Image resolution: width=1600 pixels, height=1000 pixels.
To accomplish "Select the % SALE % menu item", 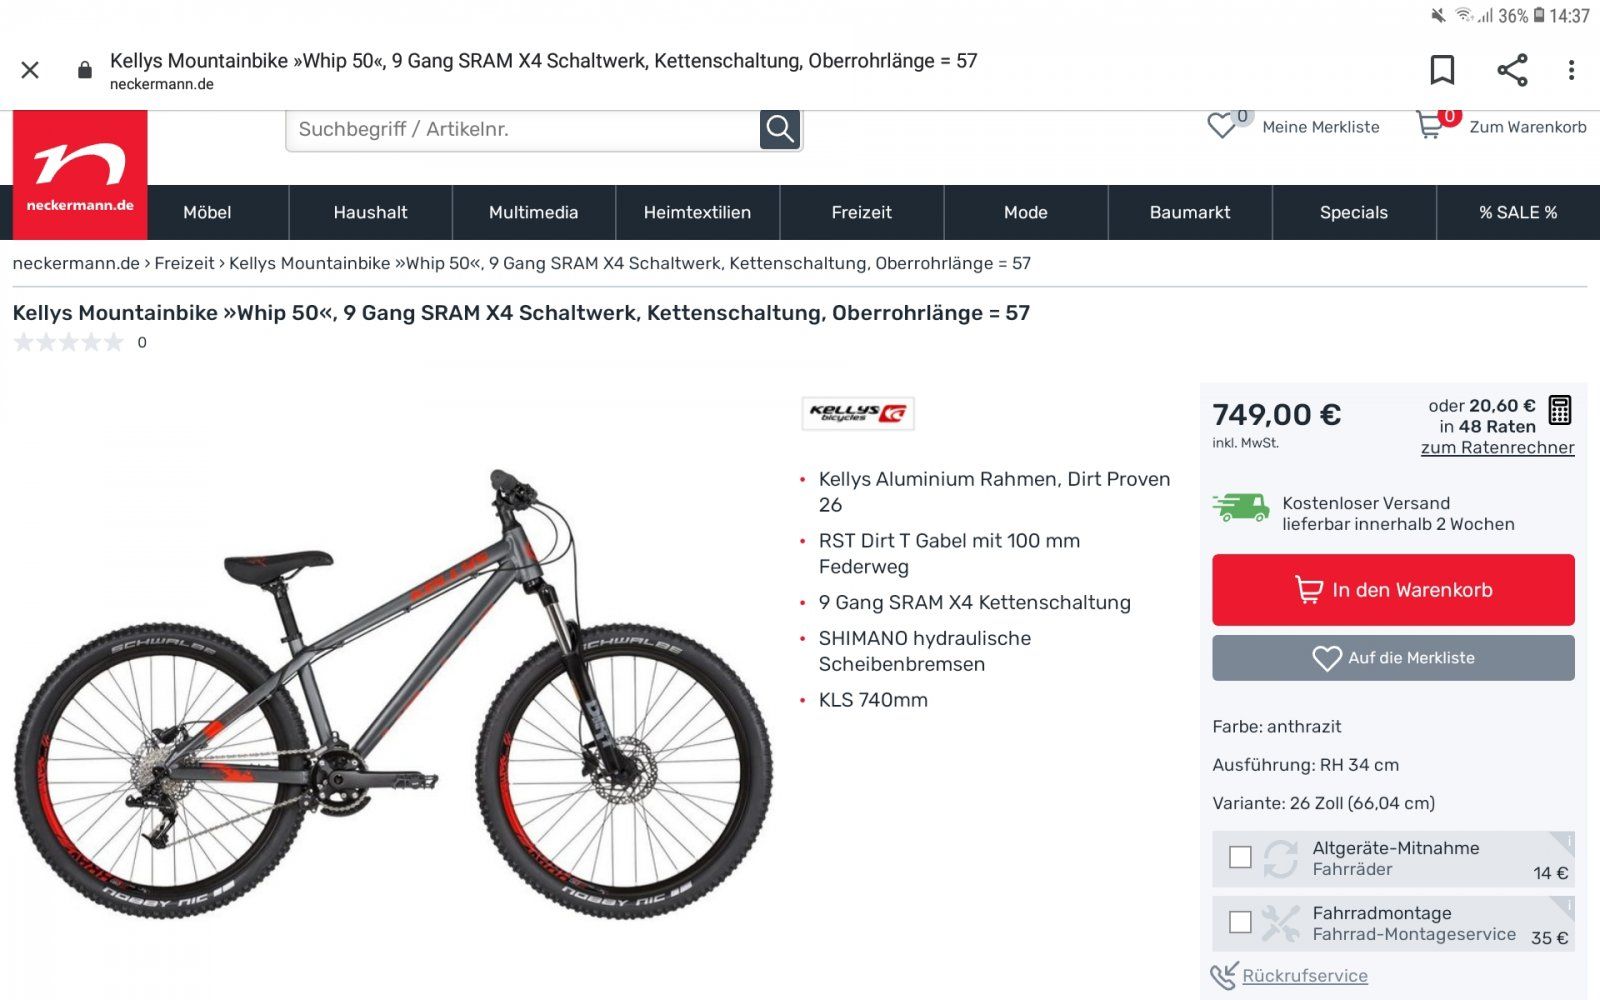I will 1518,212.
